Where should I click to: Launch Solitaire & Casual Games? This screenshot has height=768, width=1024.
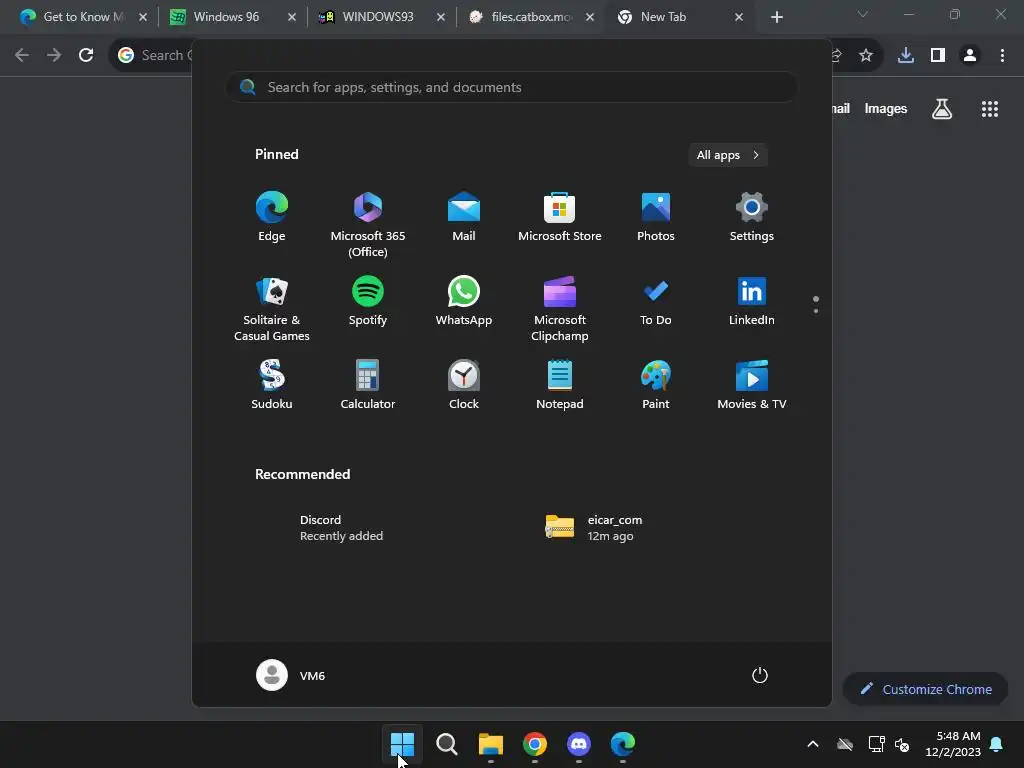coord(272,309)
